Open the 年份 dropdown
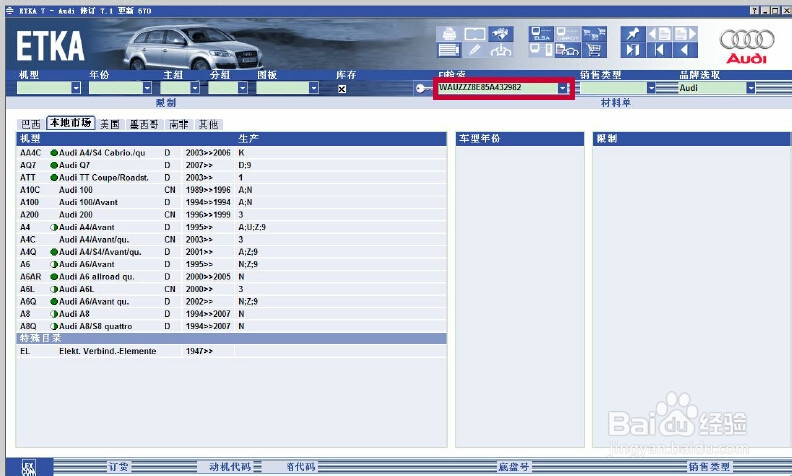Image resolution: width=792 pixels, height=476 pixels. click(147, 88)
